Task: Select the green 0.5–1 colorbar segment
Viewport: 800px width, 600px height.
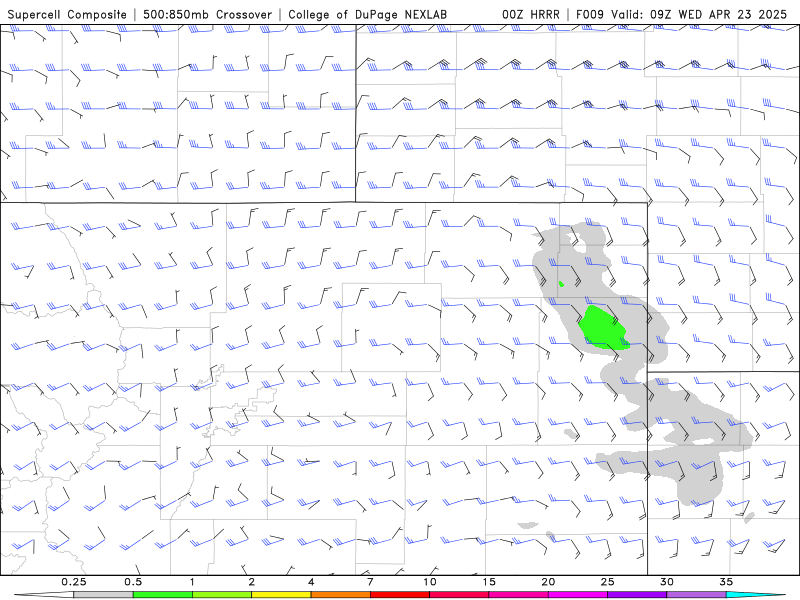Action: coord(162,595)
